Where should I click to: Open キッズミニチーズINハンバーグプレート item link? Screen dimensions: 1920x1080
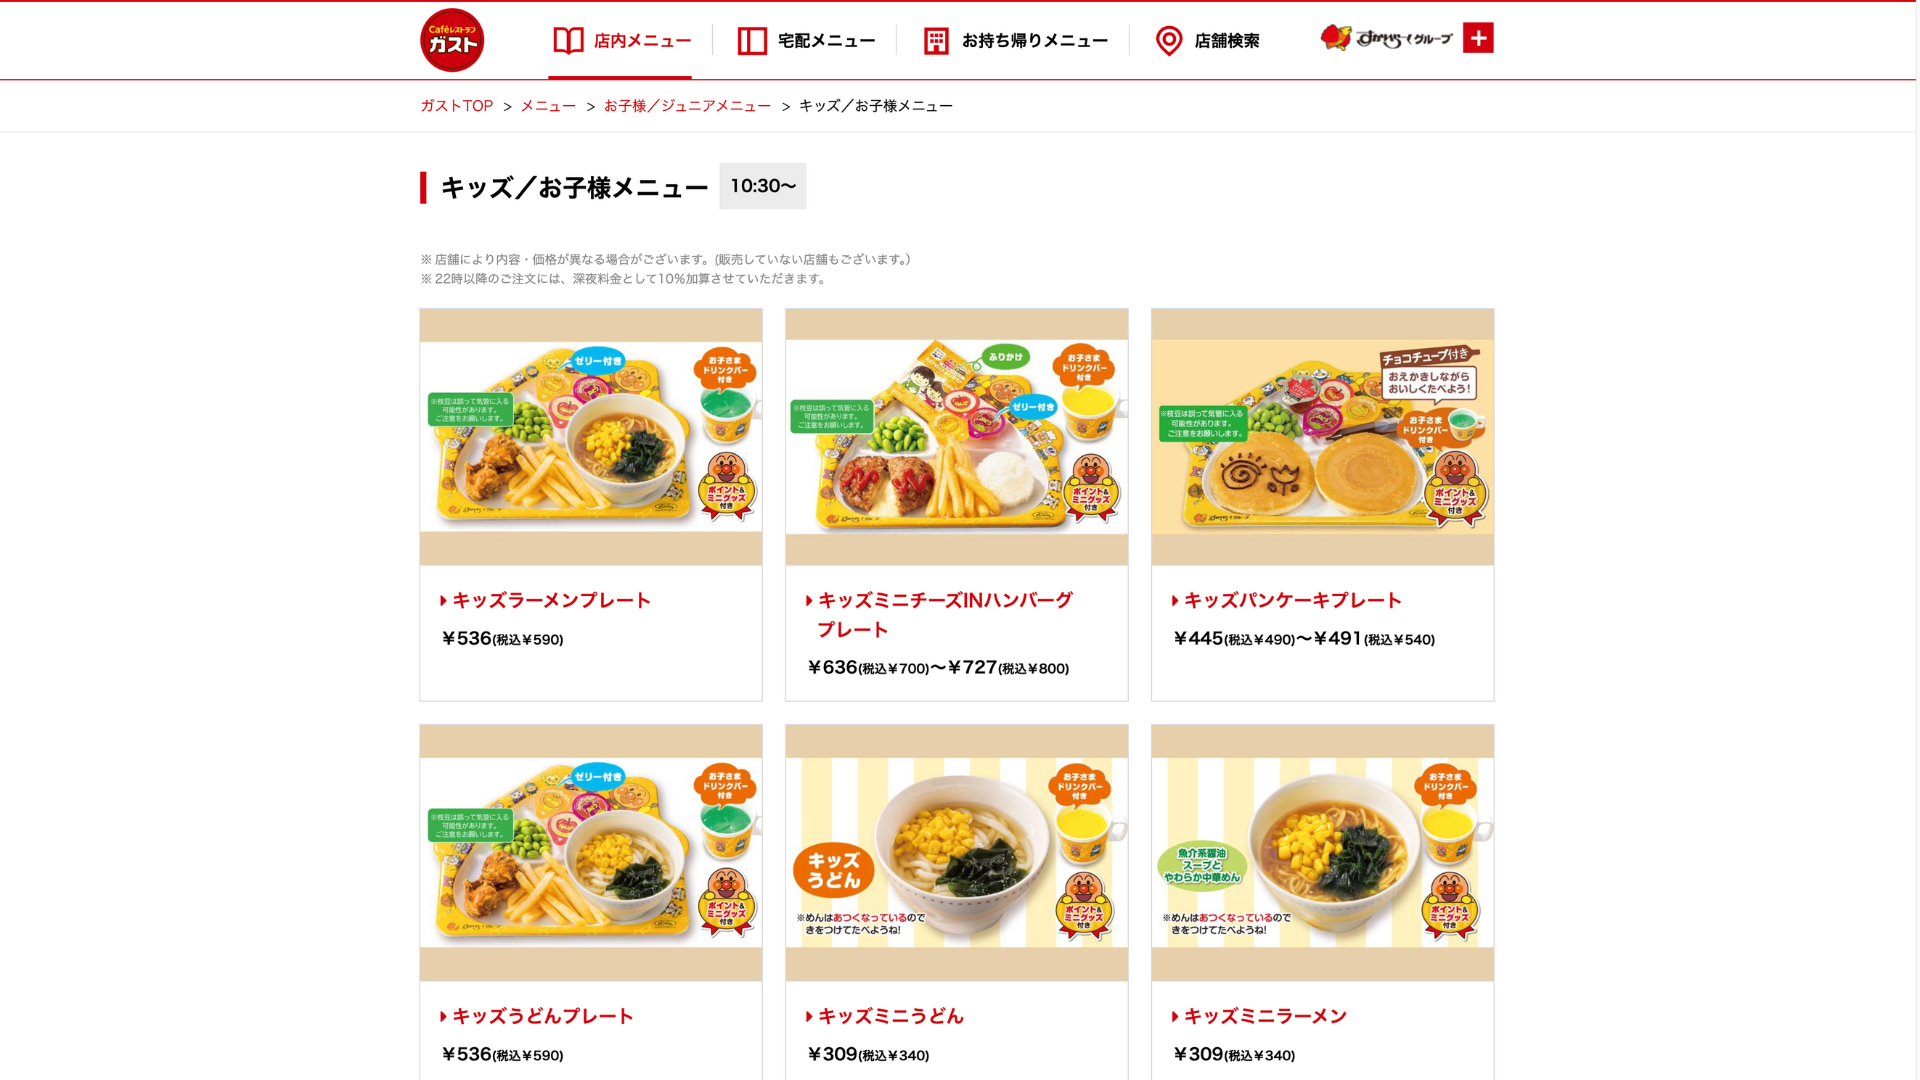point(945,615)
